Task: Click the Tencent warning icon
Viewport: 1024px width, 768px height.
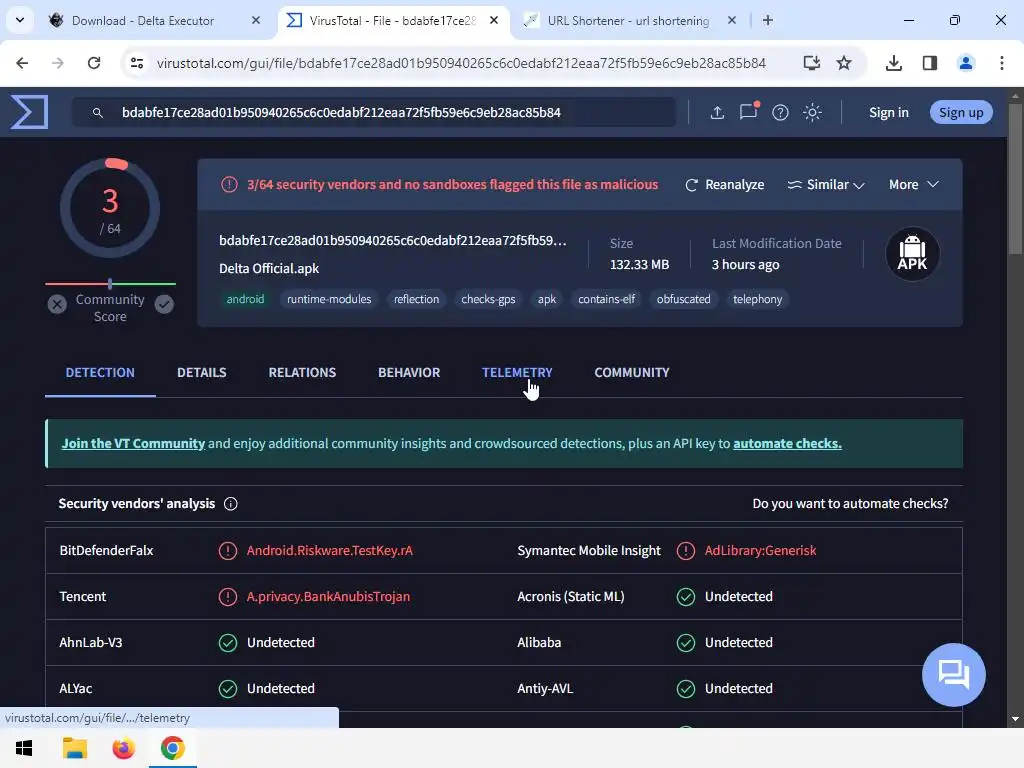Action: 227,597
